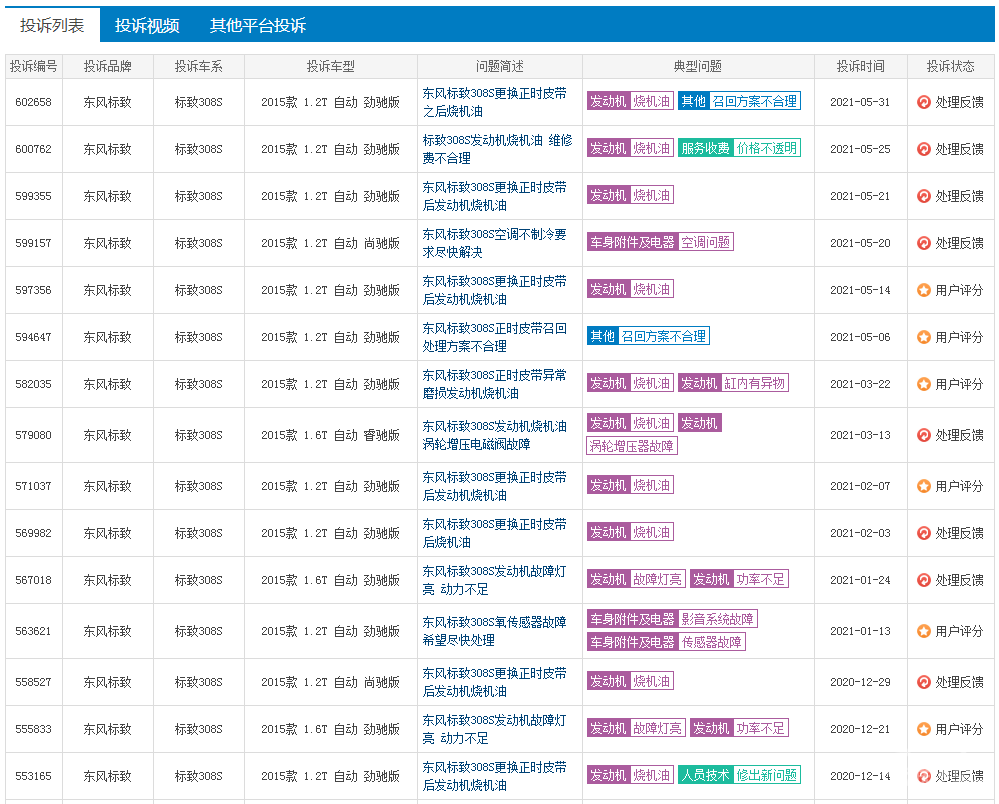999x804 pixels.
Task: Click 投诉时间 column header
Action: pos(860,66)
